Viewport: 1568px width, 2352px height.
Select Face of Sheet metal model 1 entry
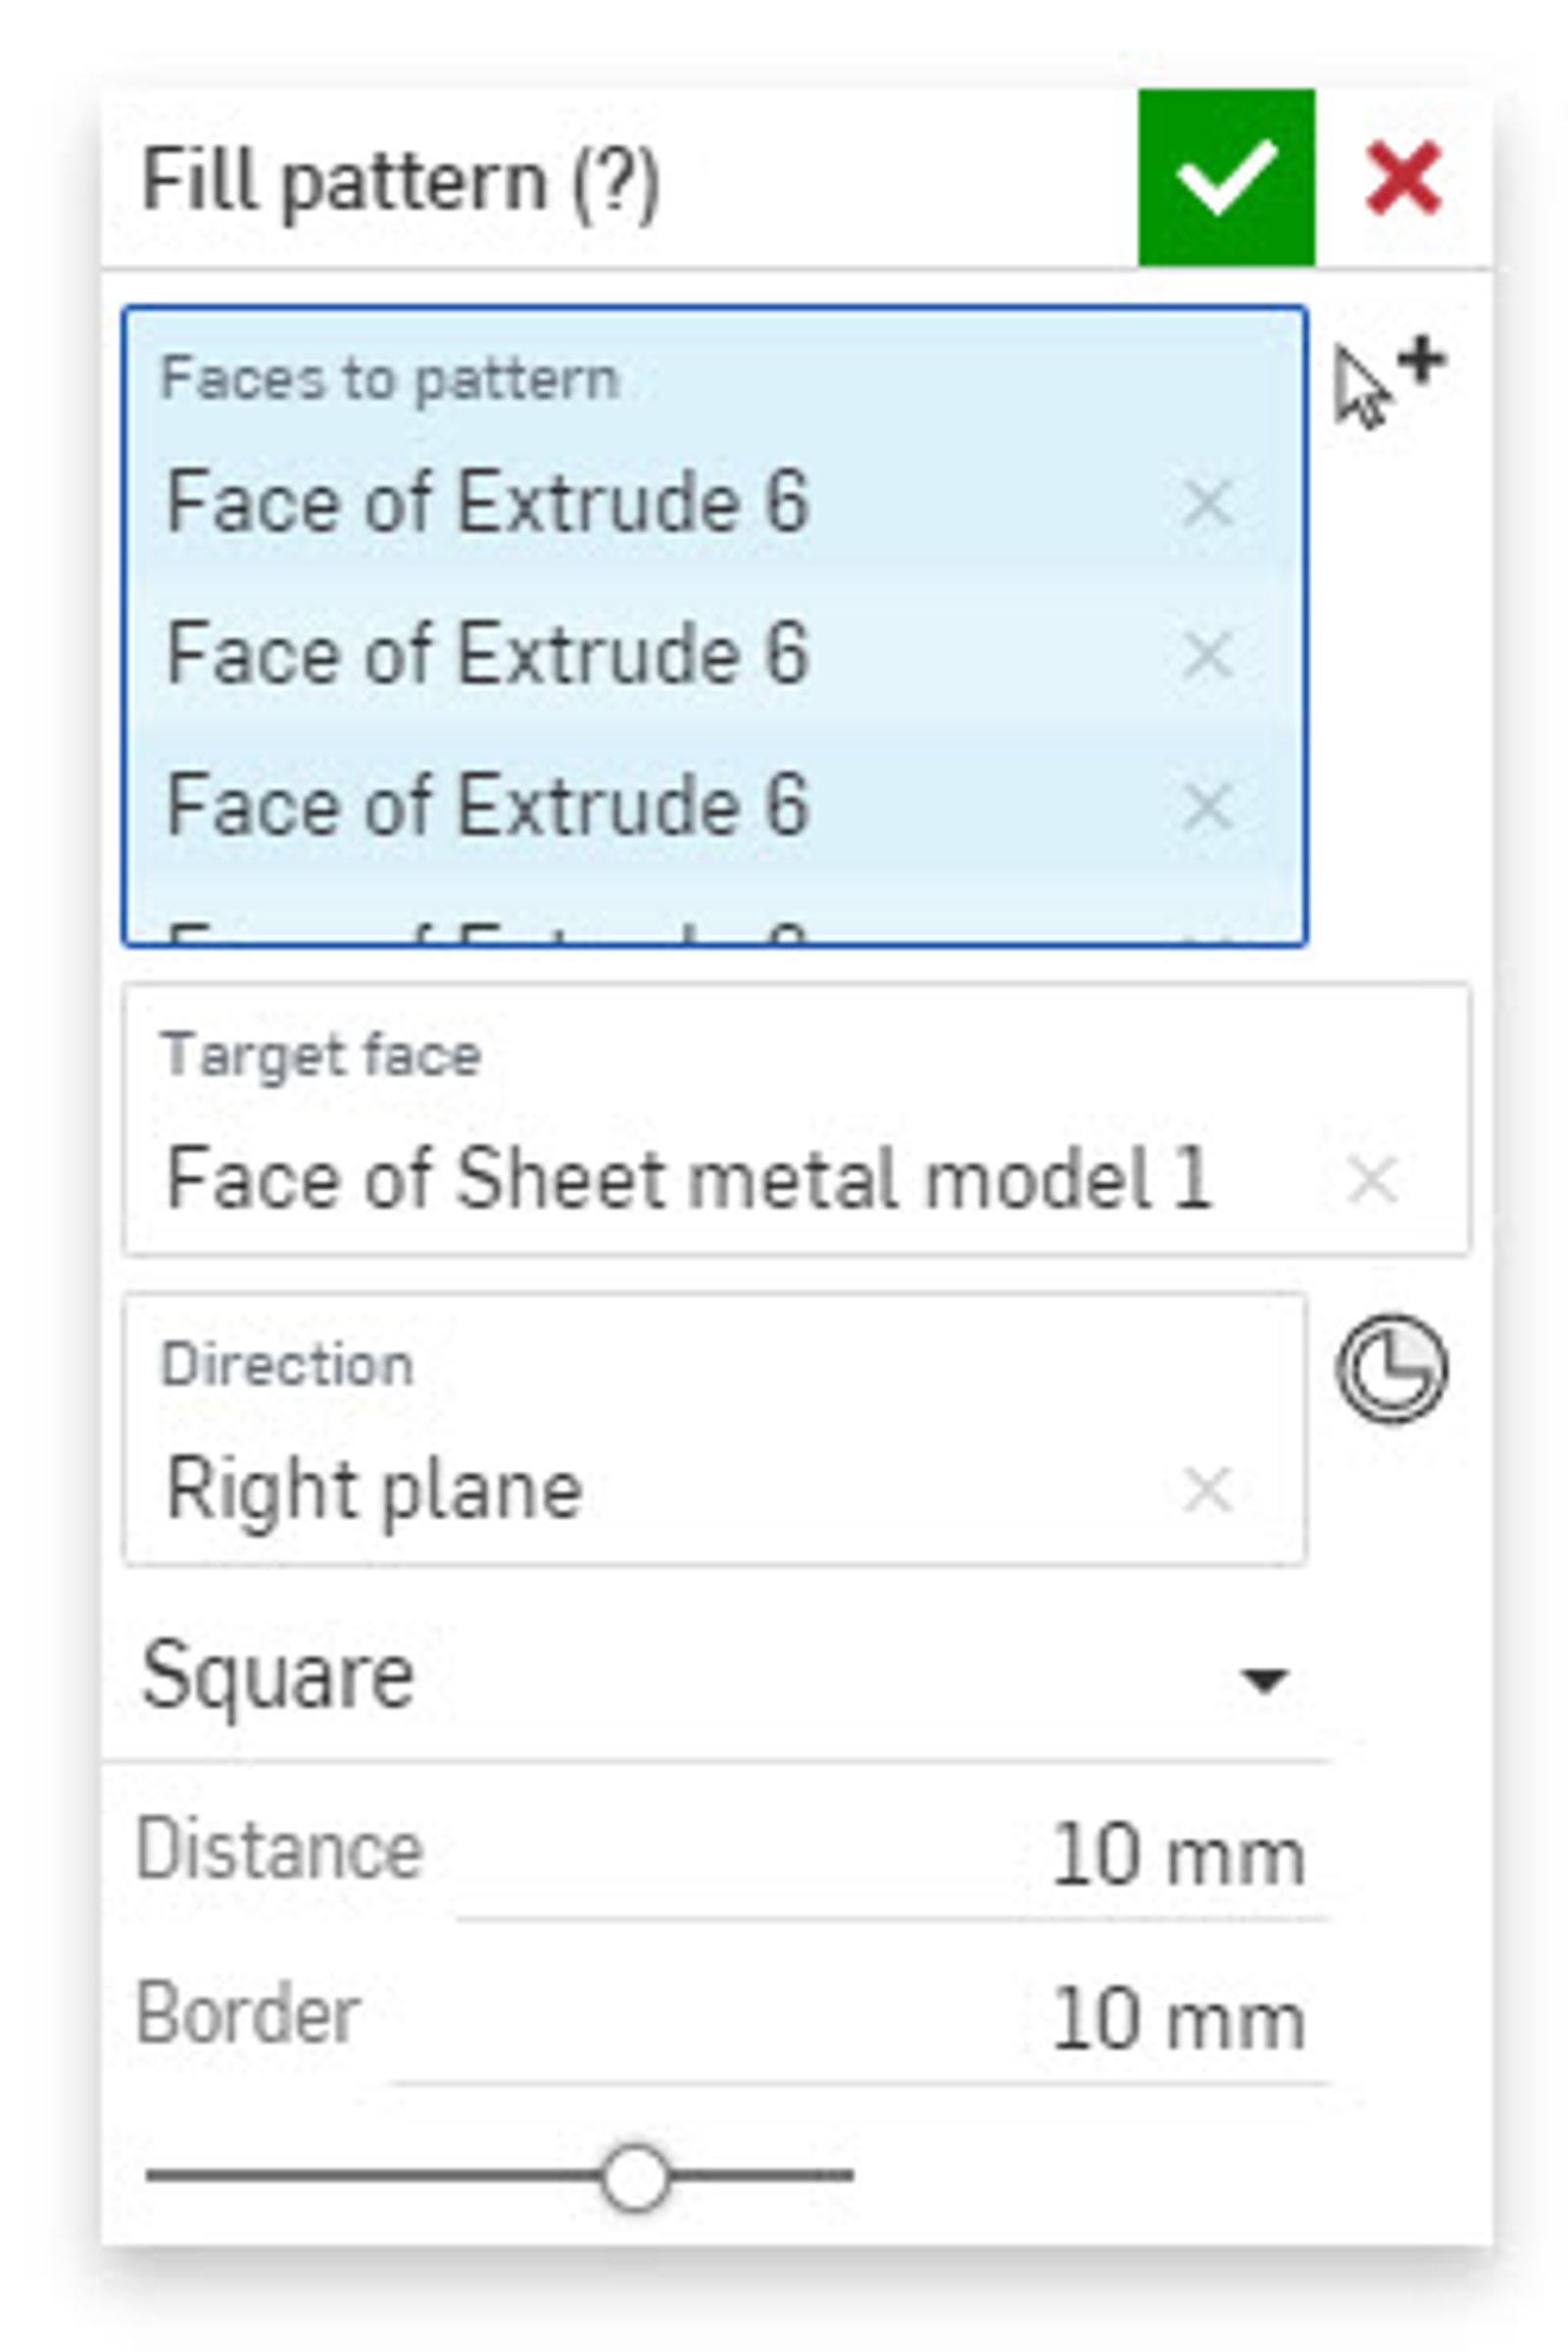[690, 1180]
